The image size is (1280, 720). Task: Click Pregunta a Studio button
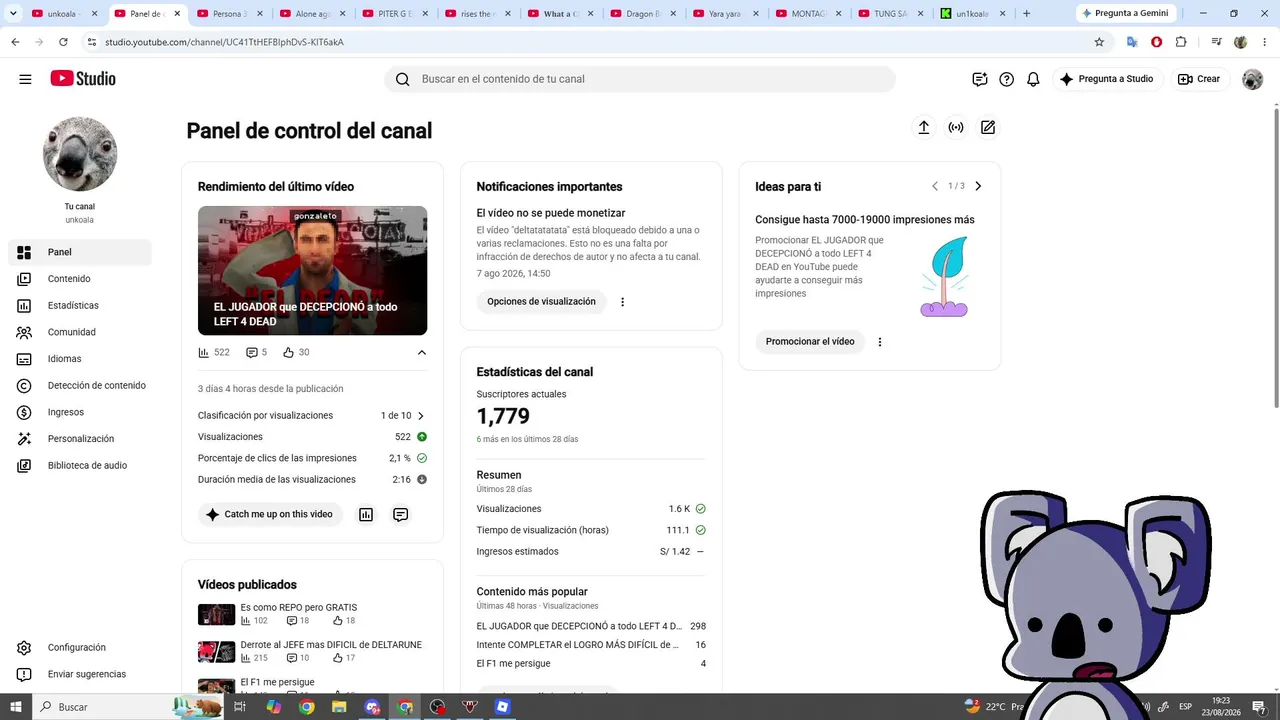1107,79
